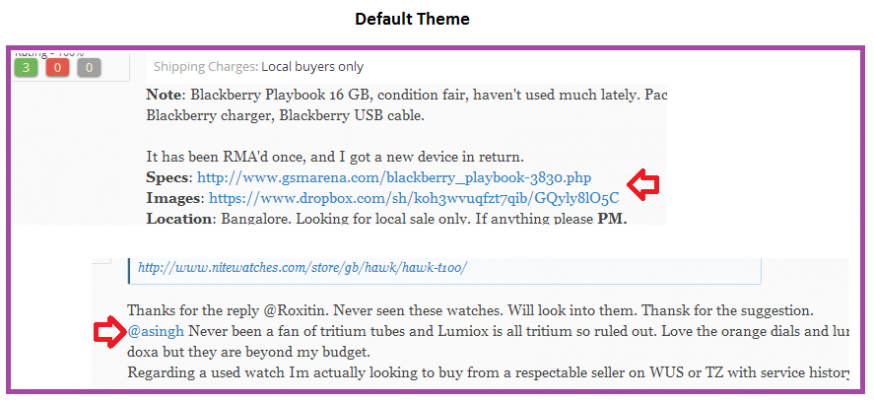Viewport: 874px width, 400px height.
Task: Click the line 'Blackberry charger, Blackberry USB cable.'
Action: pyautogui.click(x=285, y=115)
